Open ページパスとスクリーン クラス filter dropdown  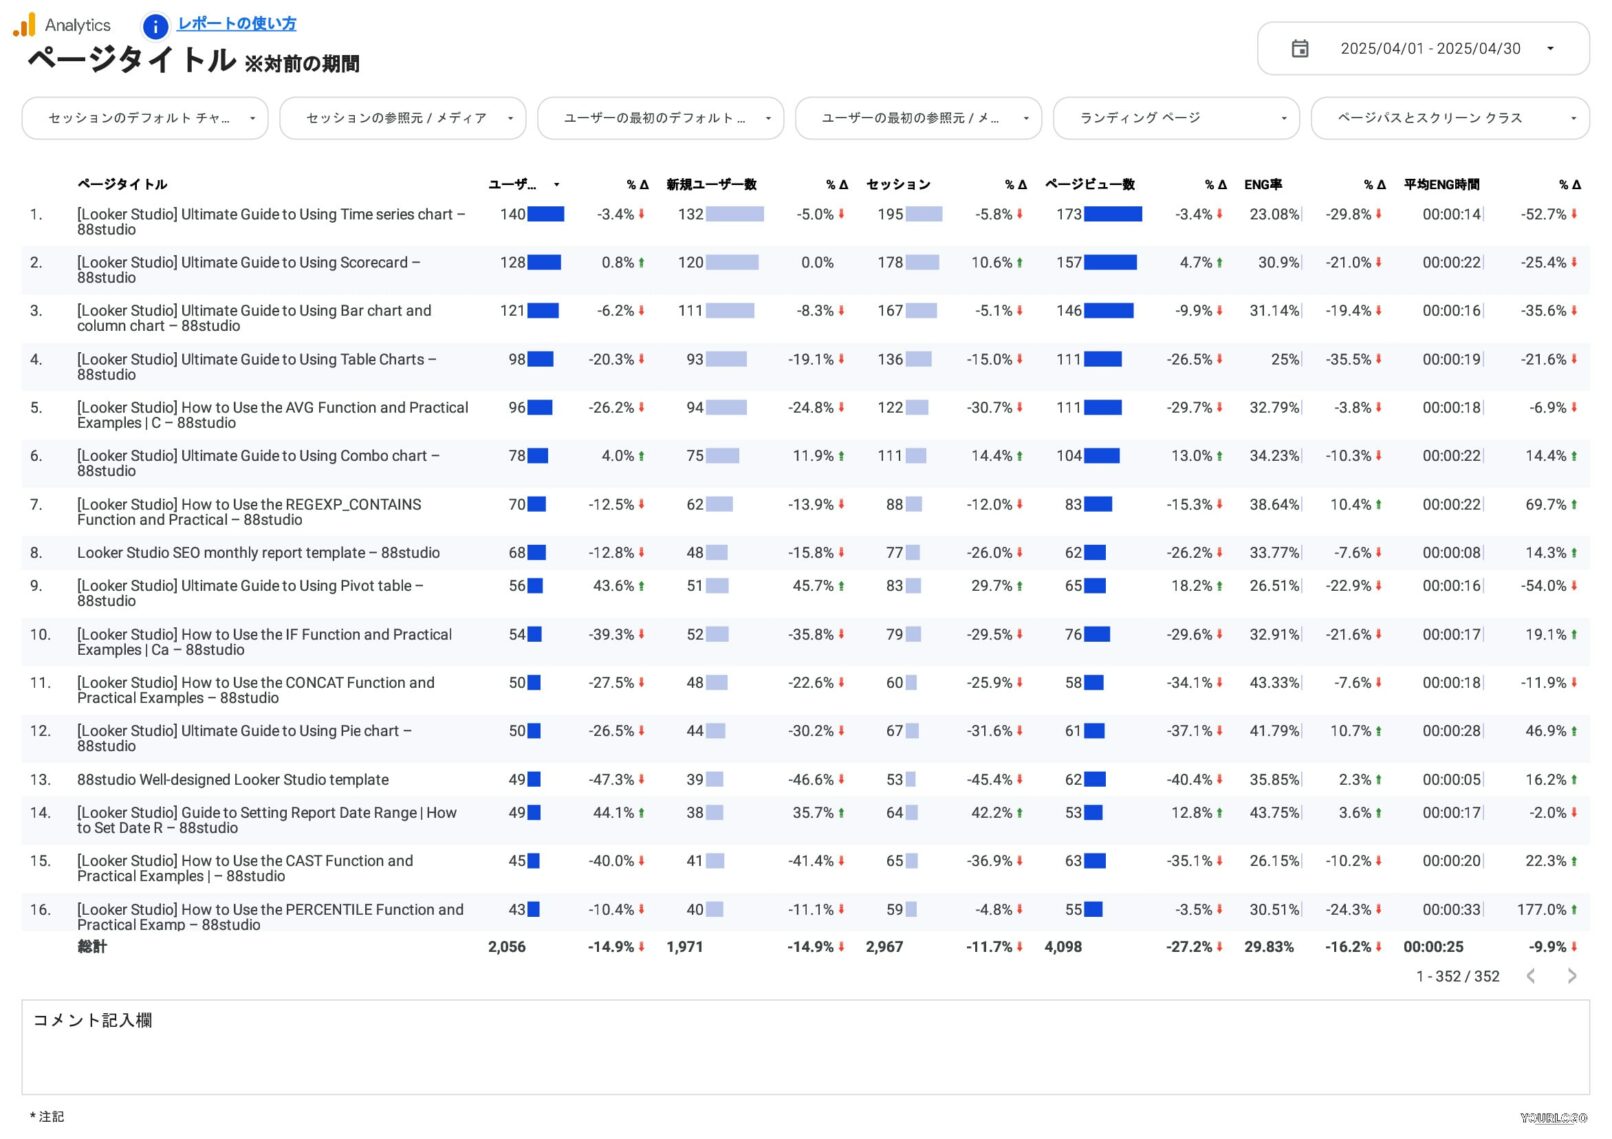coord(1449,118)
